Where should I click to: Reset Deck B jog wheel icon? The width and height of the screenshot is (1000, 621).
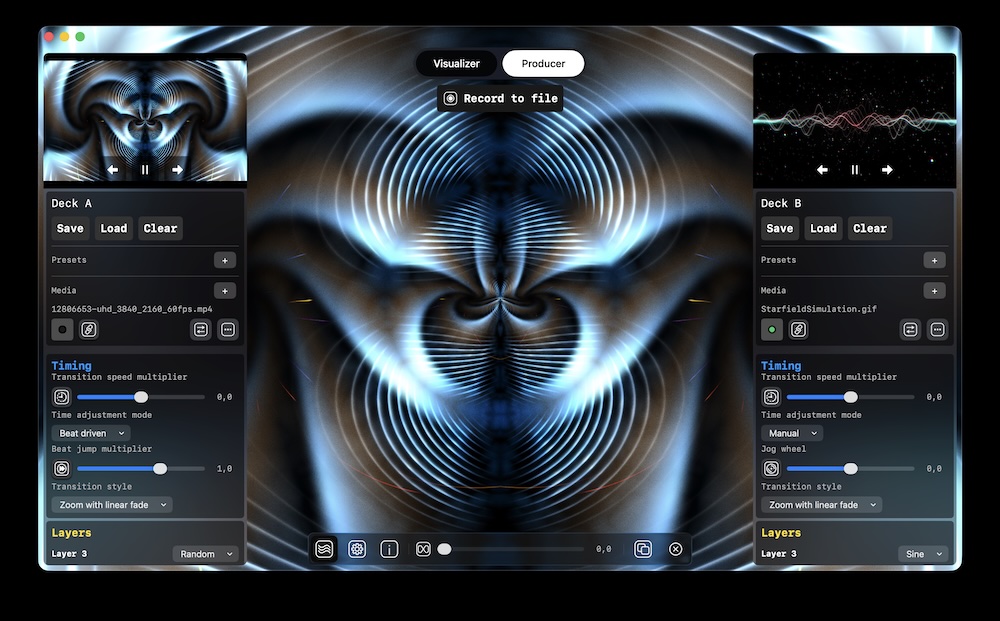(x=771, y=468)
